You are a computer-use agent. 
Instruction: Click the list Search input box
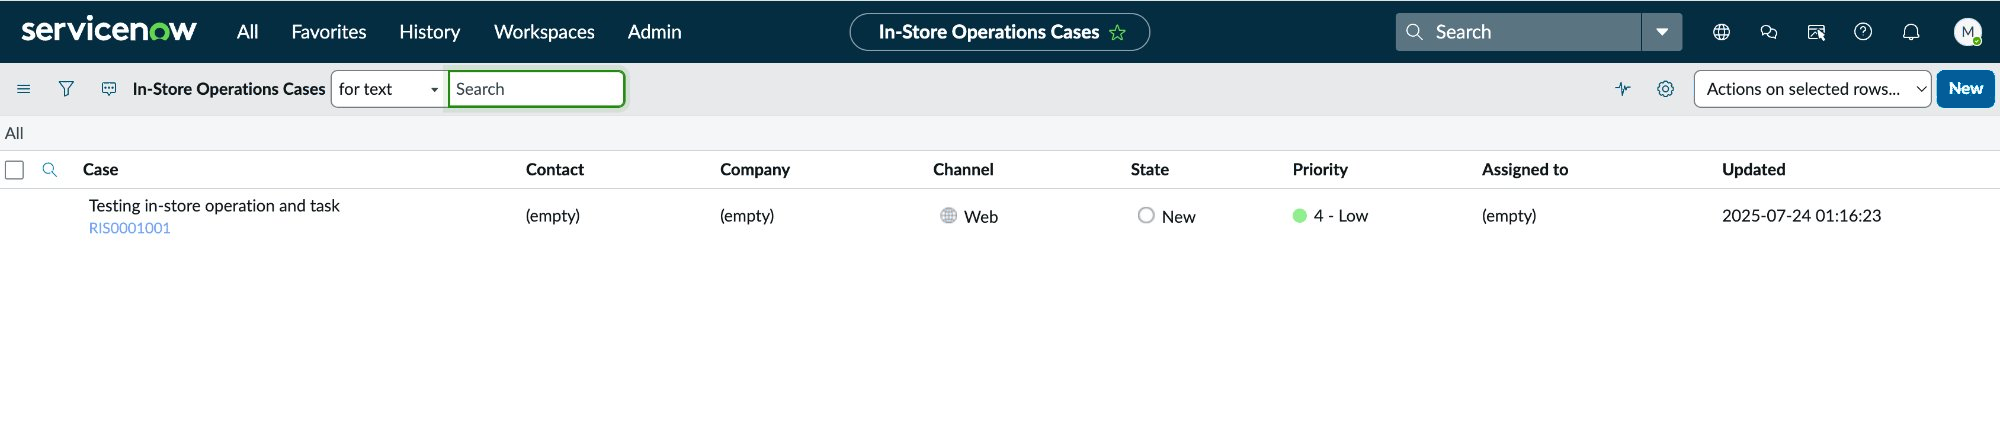click(537, 89)
